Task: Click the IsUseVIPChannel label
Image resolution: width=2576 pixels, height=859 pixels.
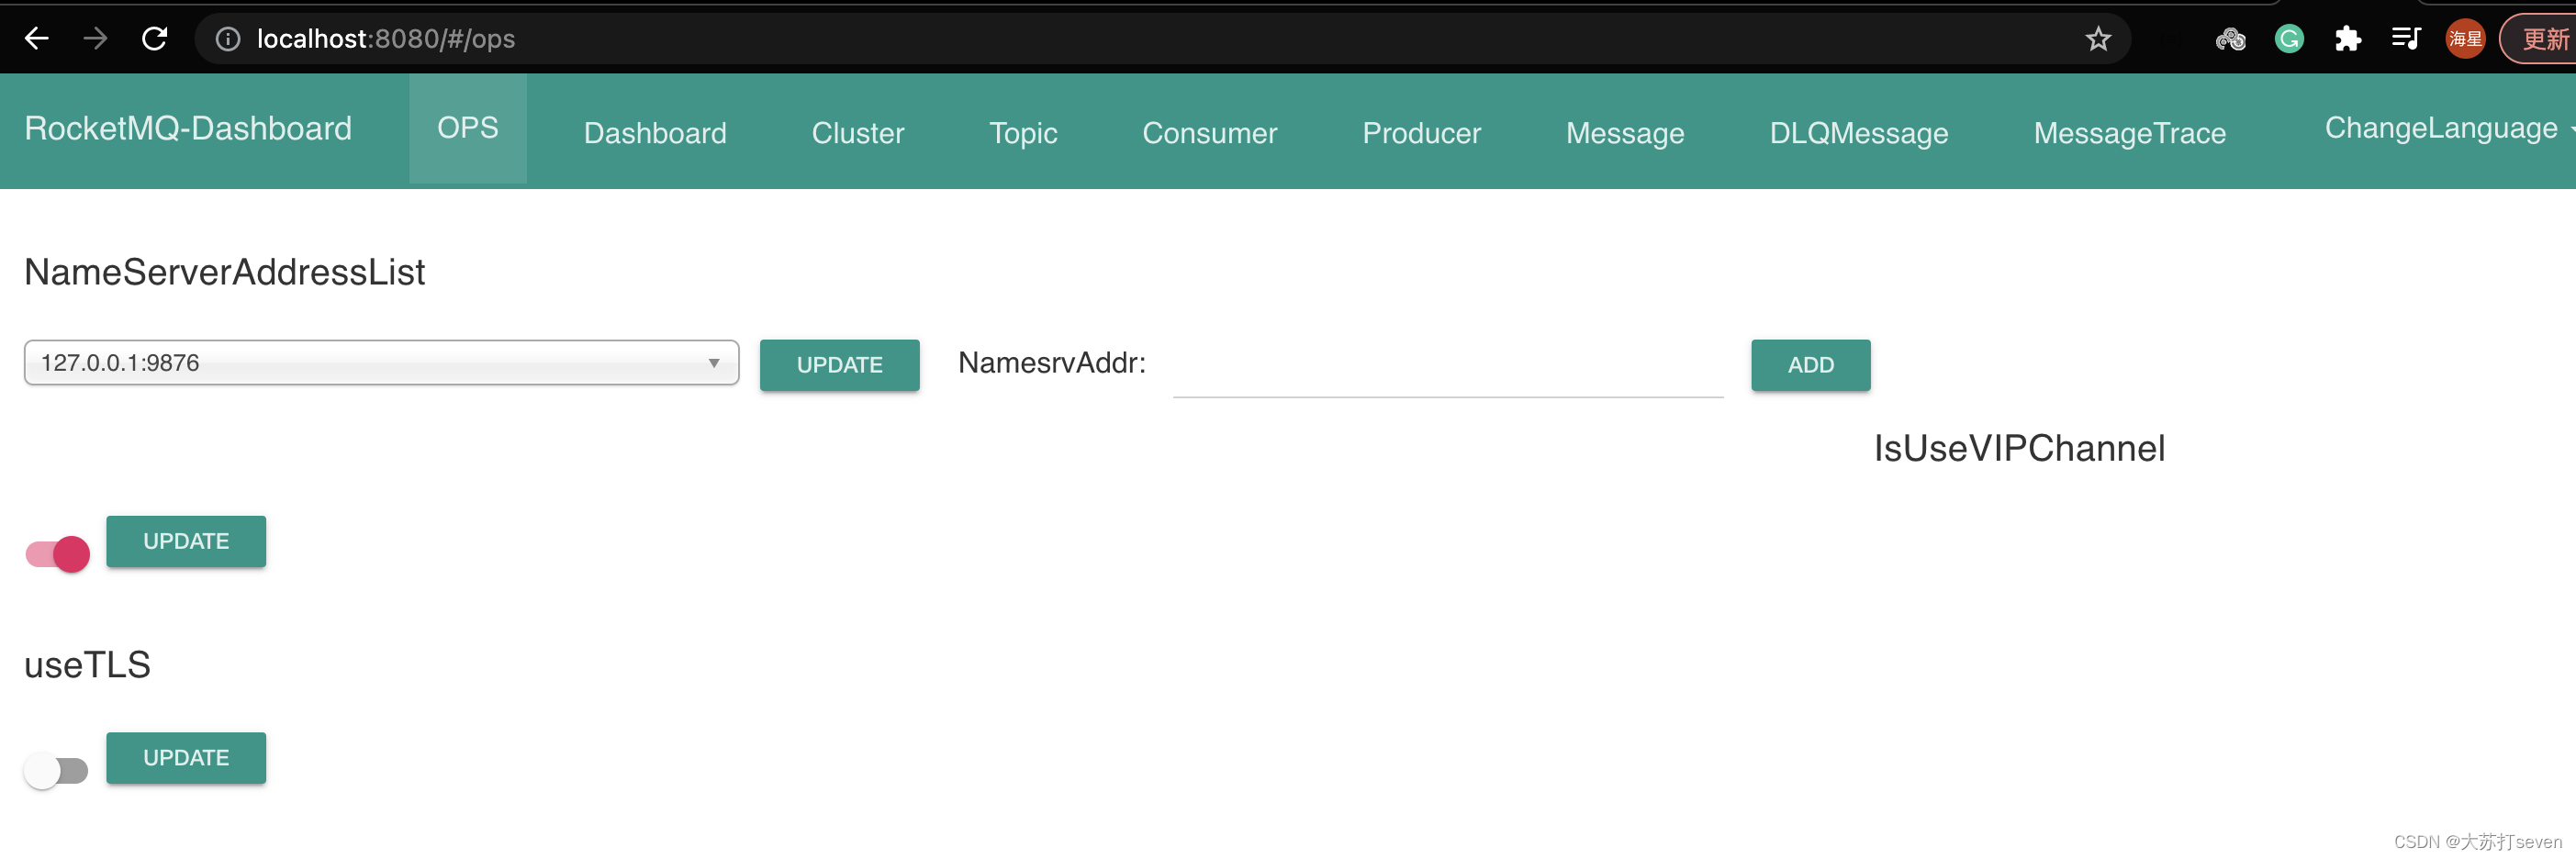Action: pyautogui.click(x=2019, y=448)
